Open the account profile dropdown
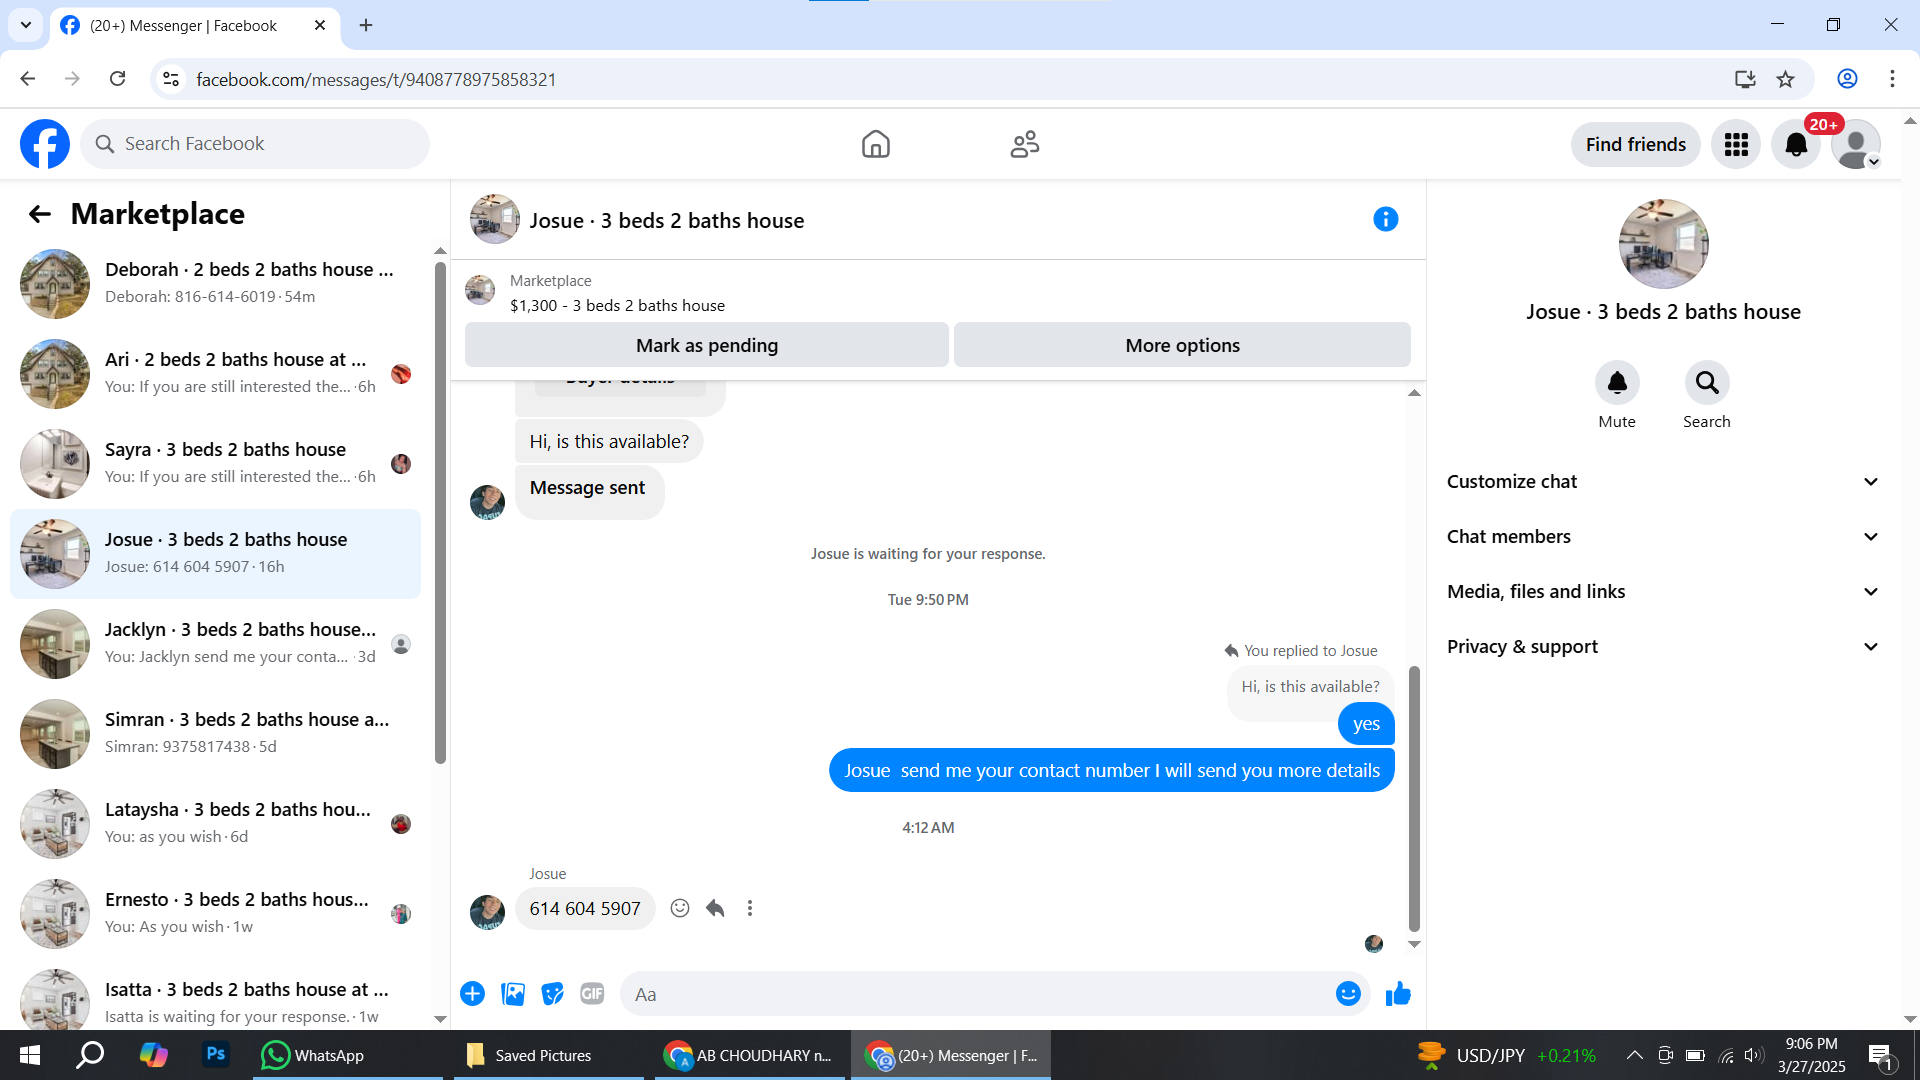 point(1856,145)
